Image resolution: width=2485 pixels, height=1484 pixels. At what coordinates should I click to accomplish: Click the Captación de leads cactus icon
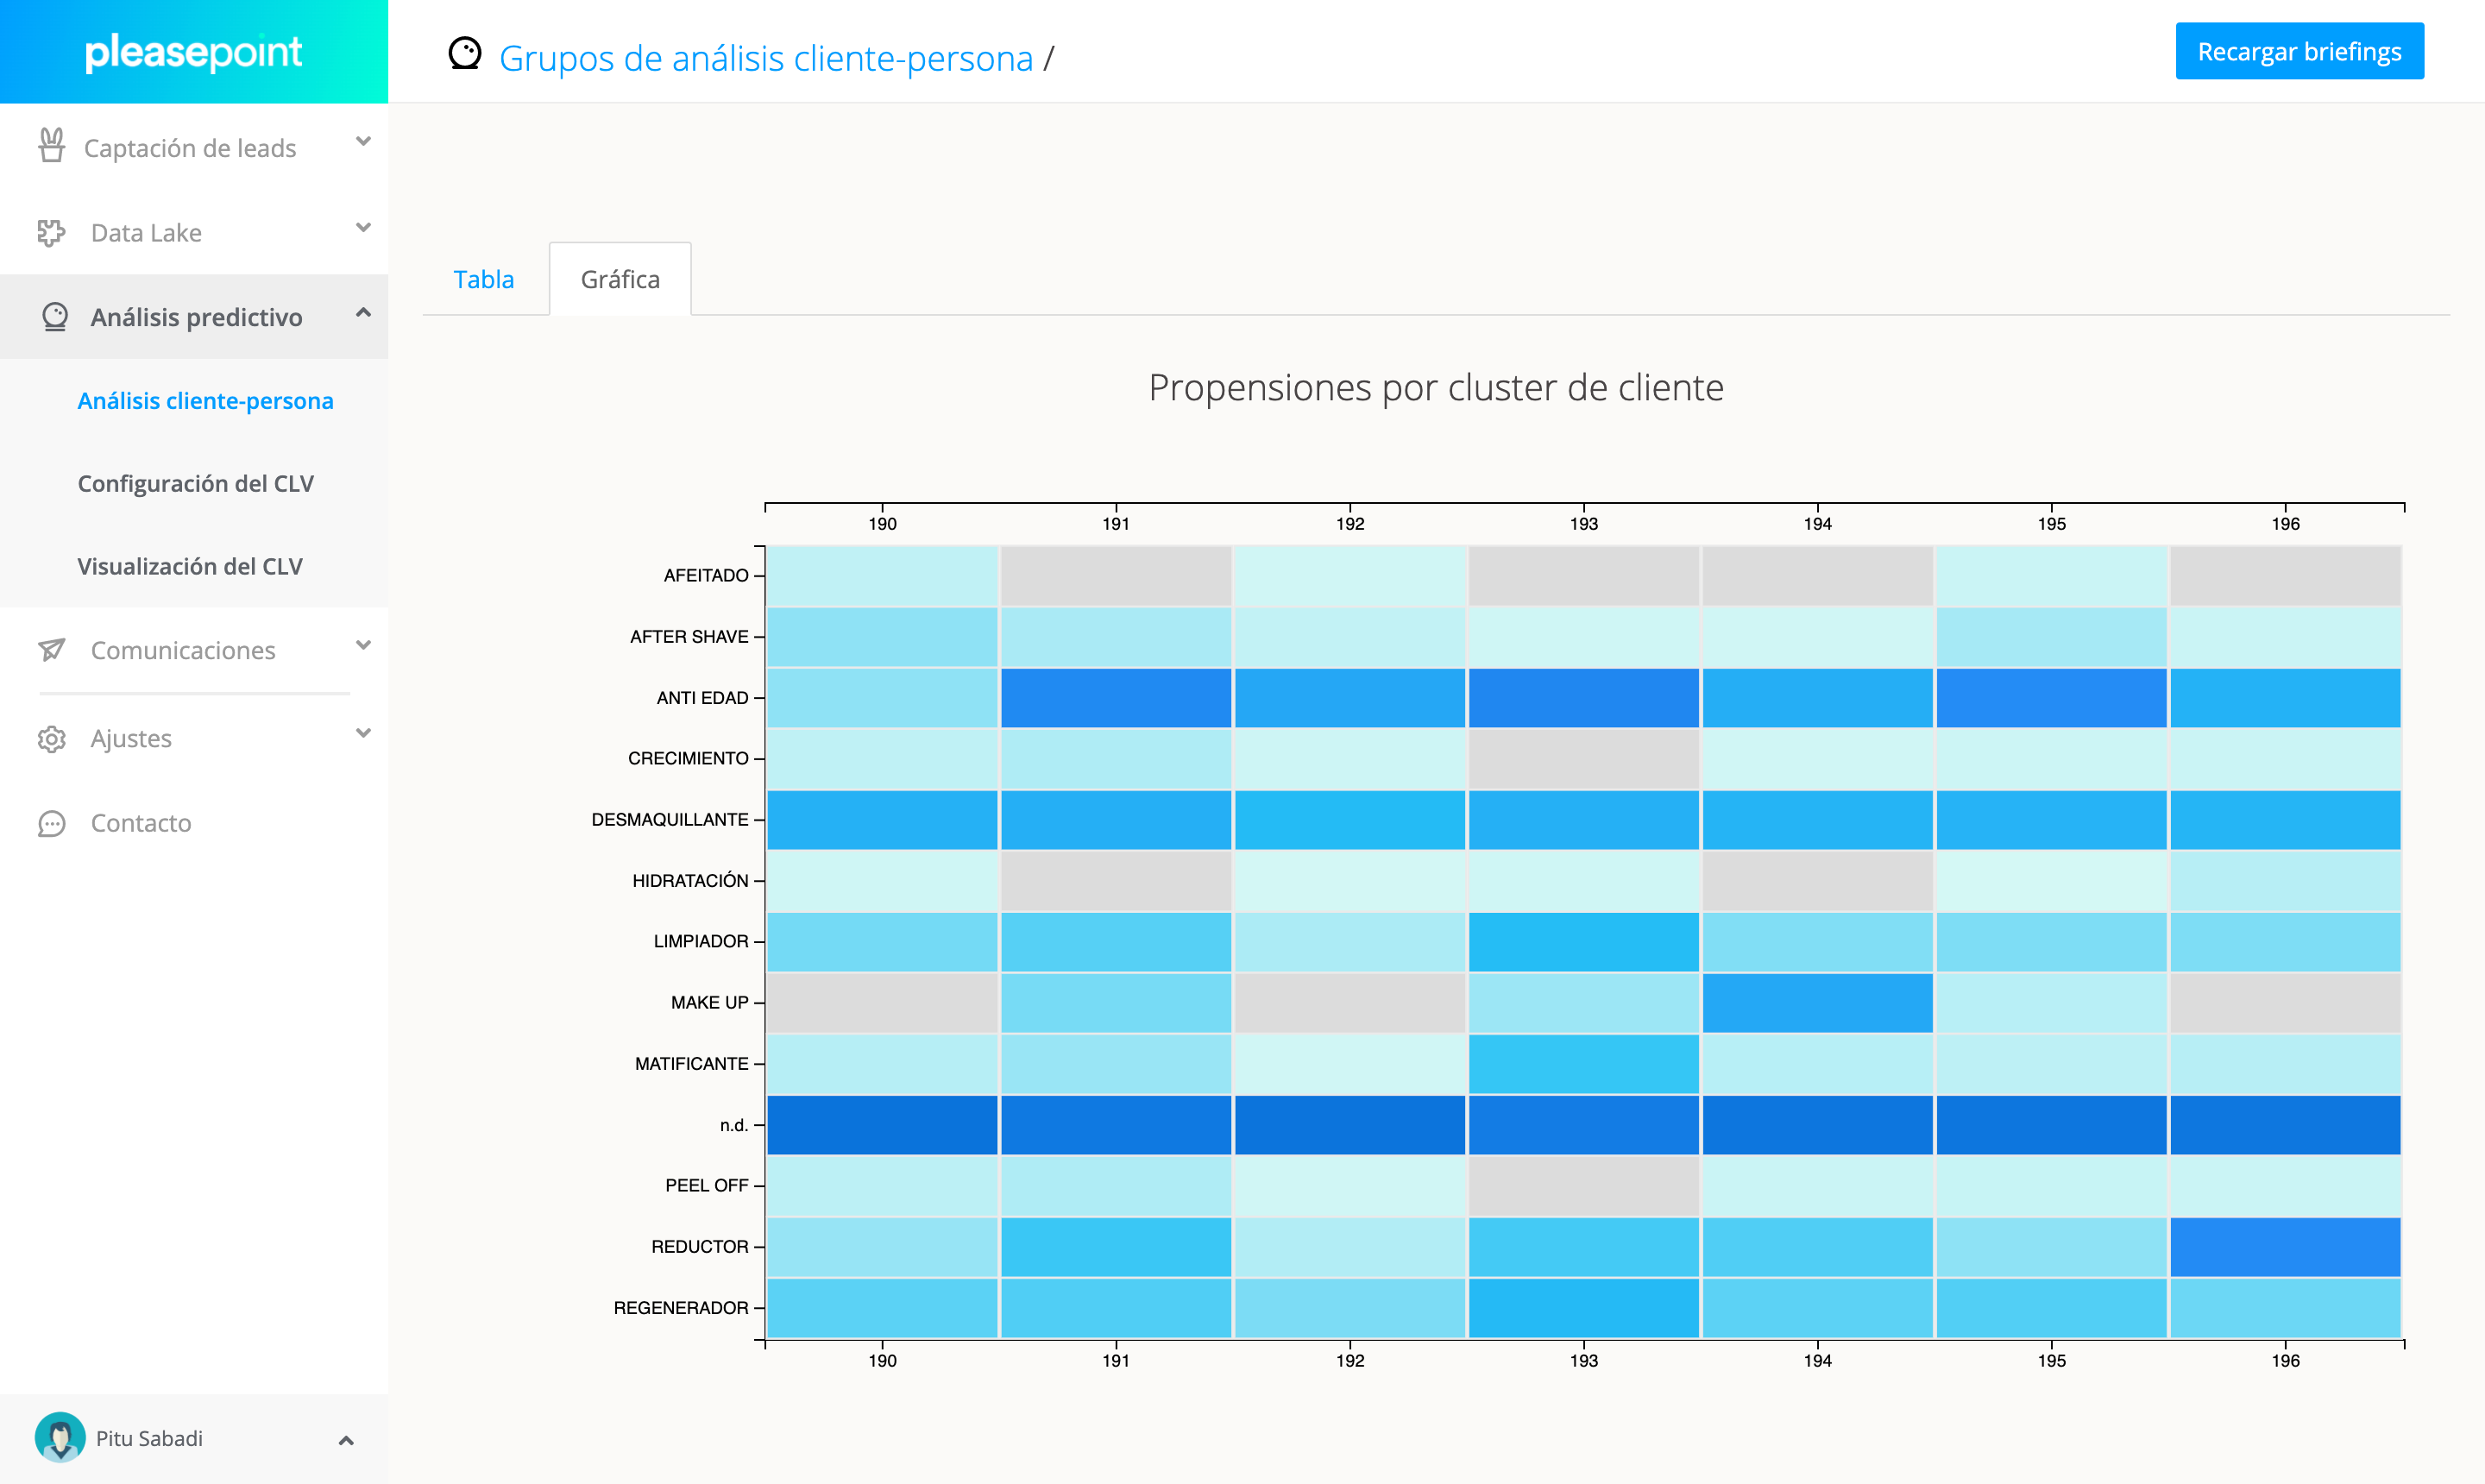52,146
